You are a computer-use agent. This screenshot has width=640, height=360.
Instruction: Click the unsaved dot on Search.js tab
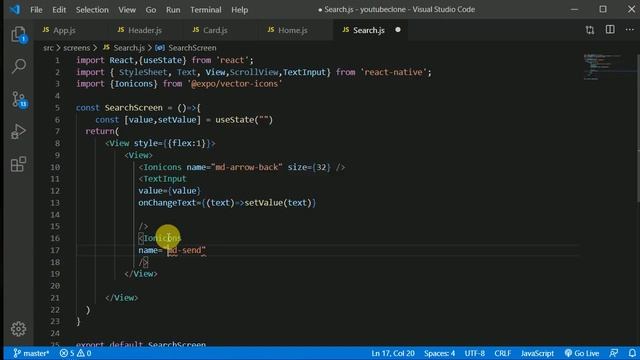pyautogui.click(x=398, y=30)
